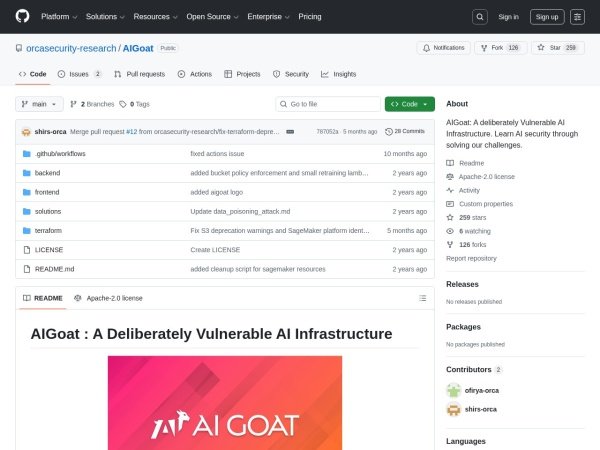Click the GitHub Octocat logo
600x450 pixels.
point(23,16)
